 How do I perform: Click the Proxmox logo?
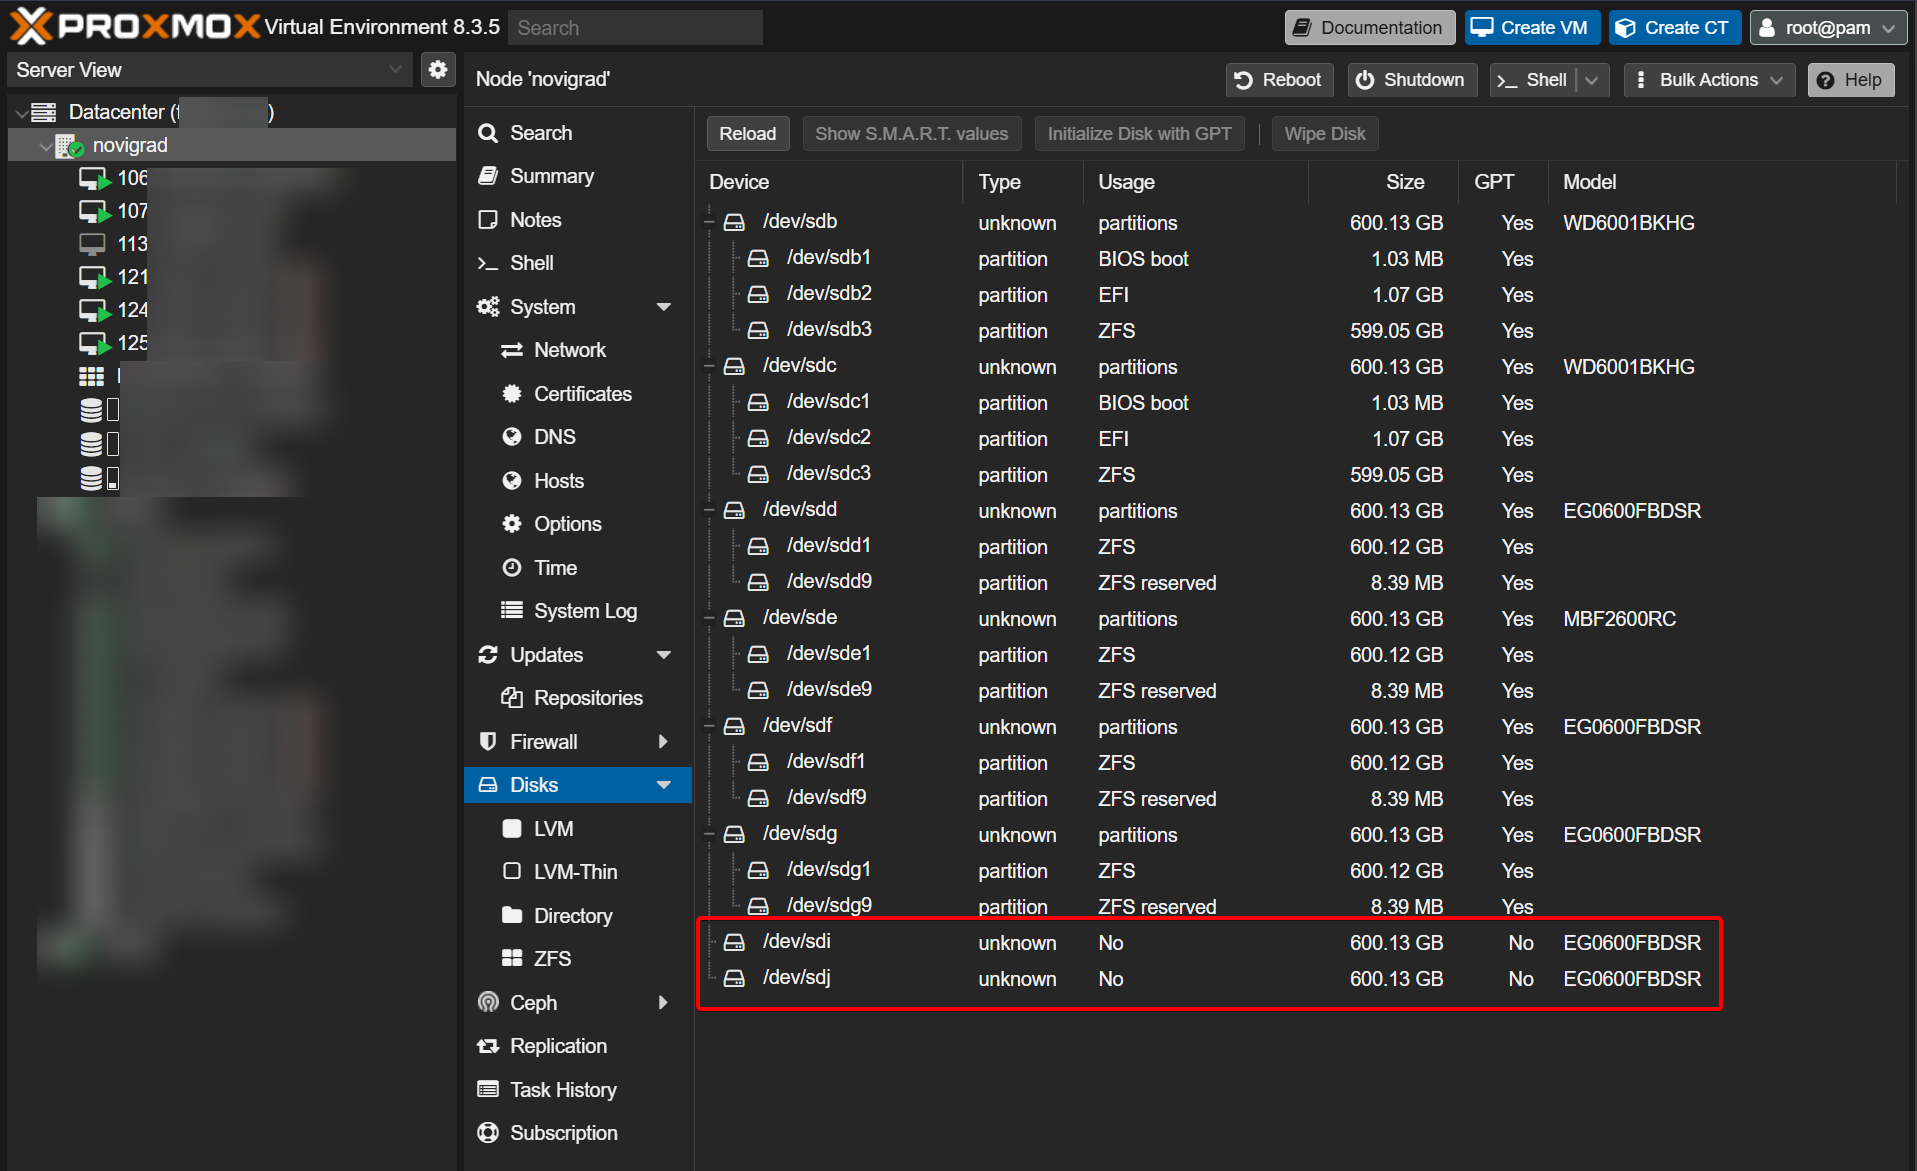click(135, 27)
